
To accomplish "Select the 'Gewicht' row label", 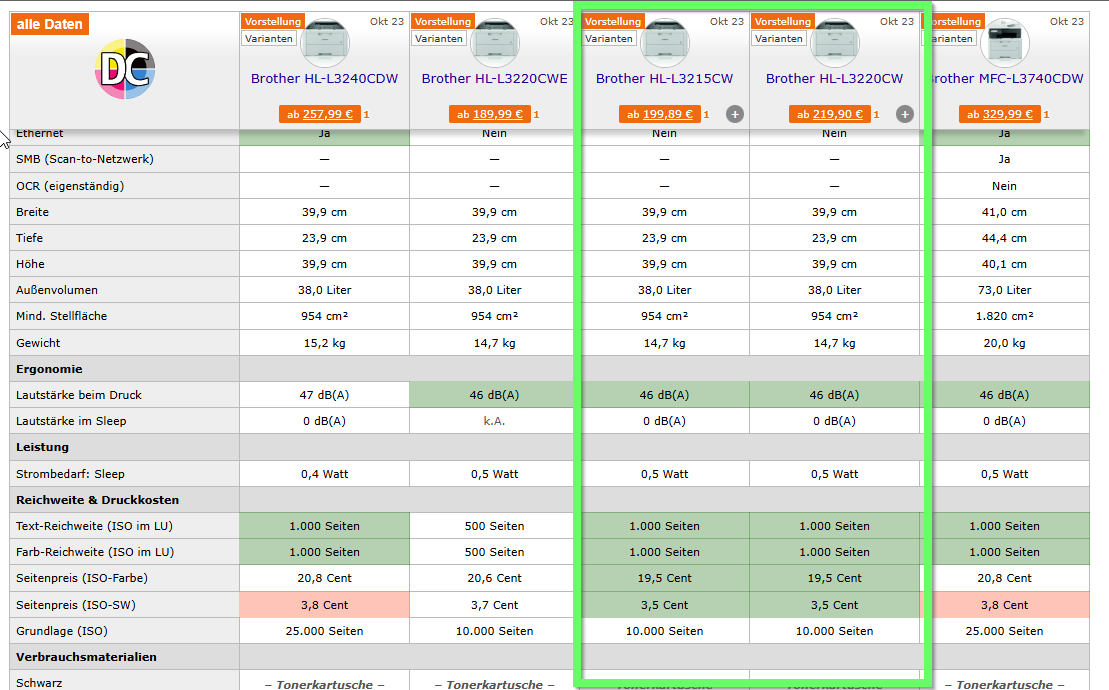I will coord(38,343).
